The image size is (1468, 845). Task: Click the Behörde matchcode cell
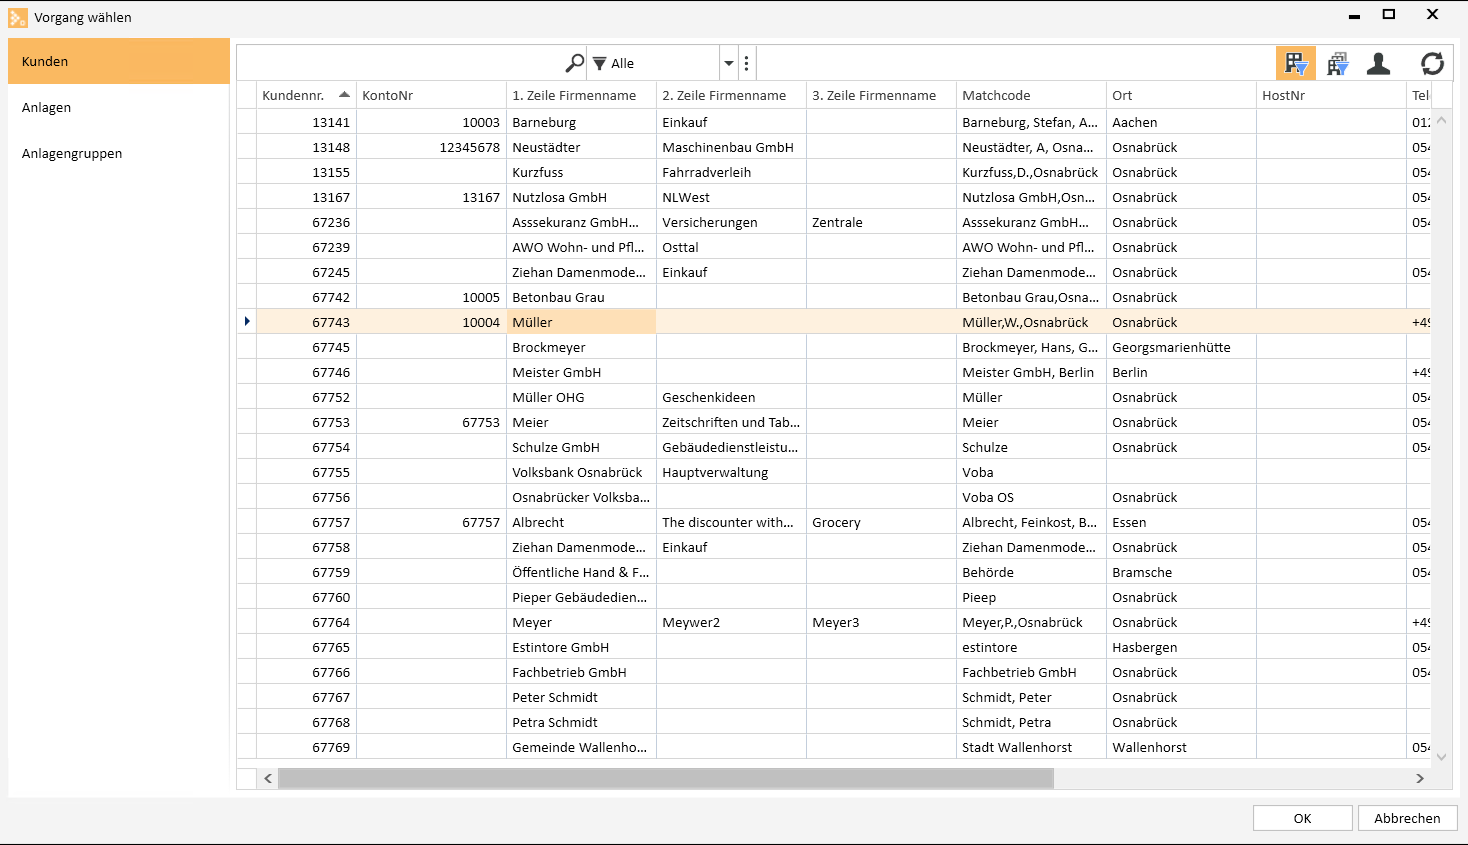[x=1031, y=572]
